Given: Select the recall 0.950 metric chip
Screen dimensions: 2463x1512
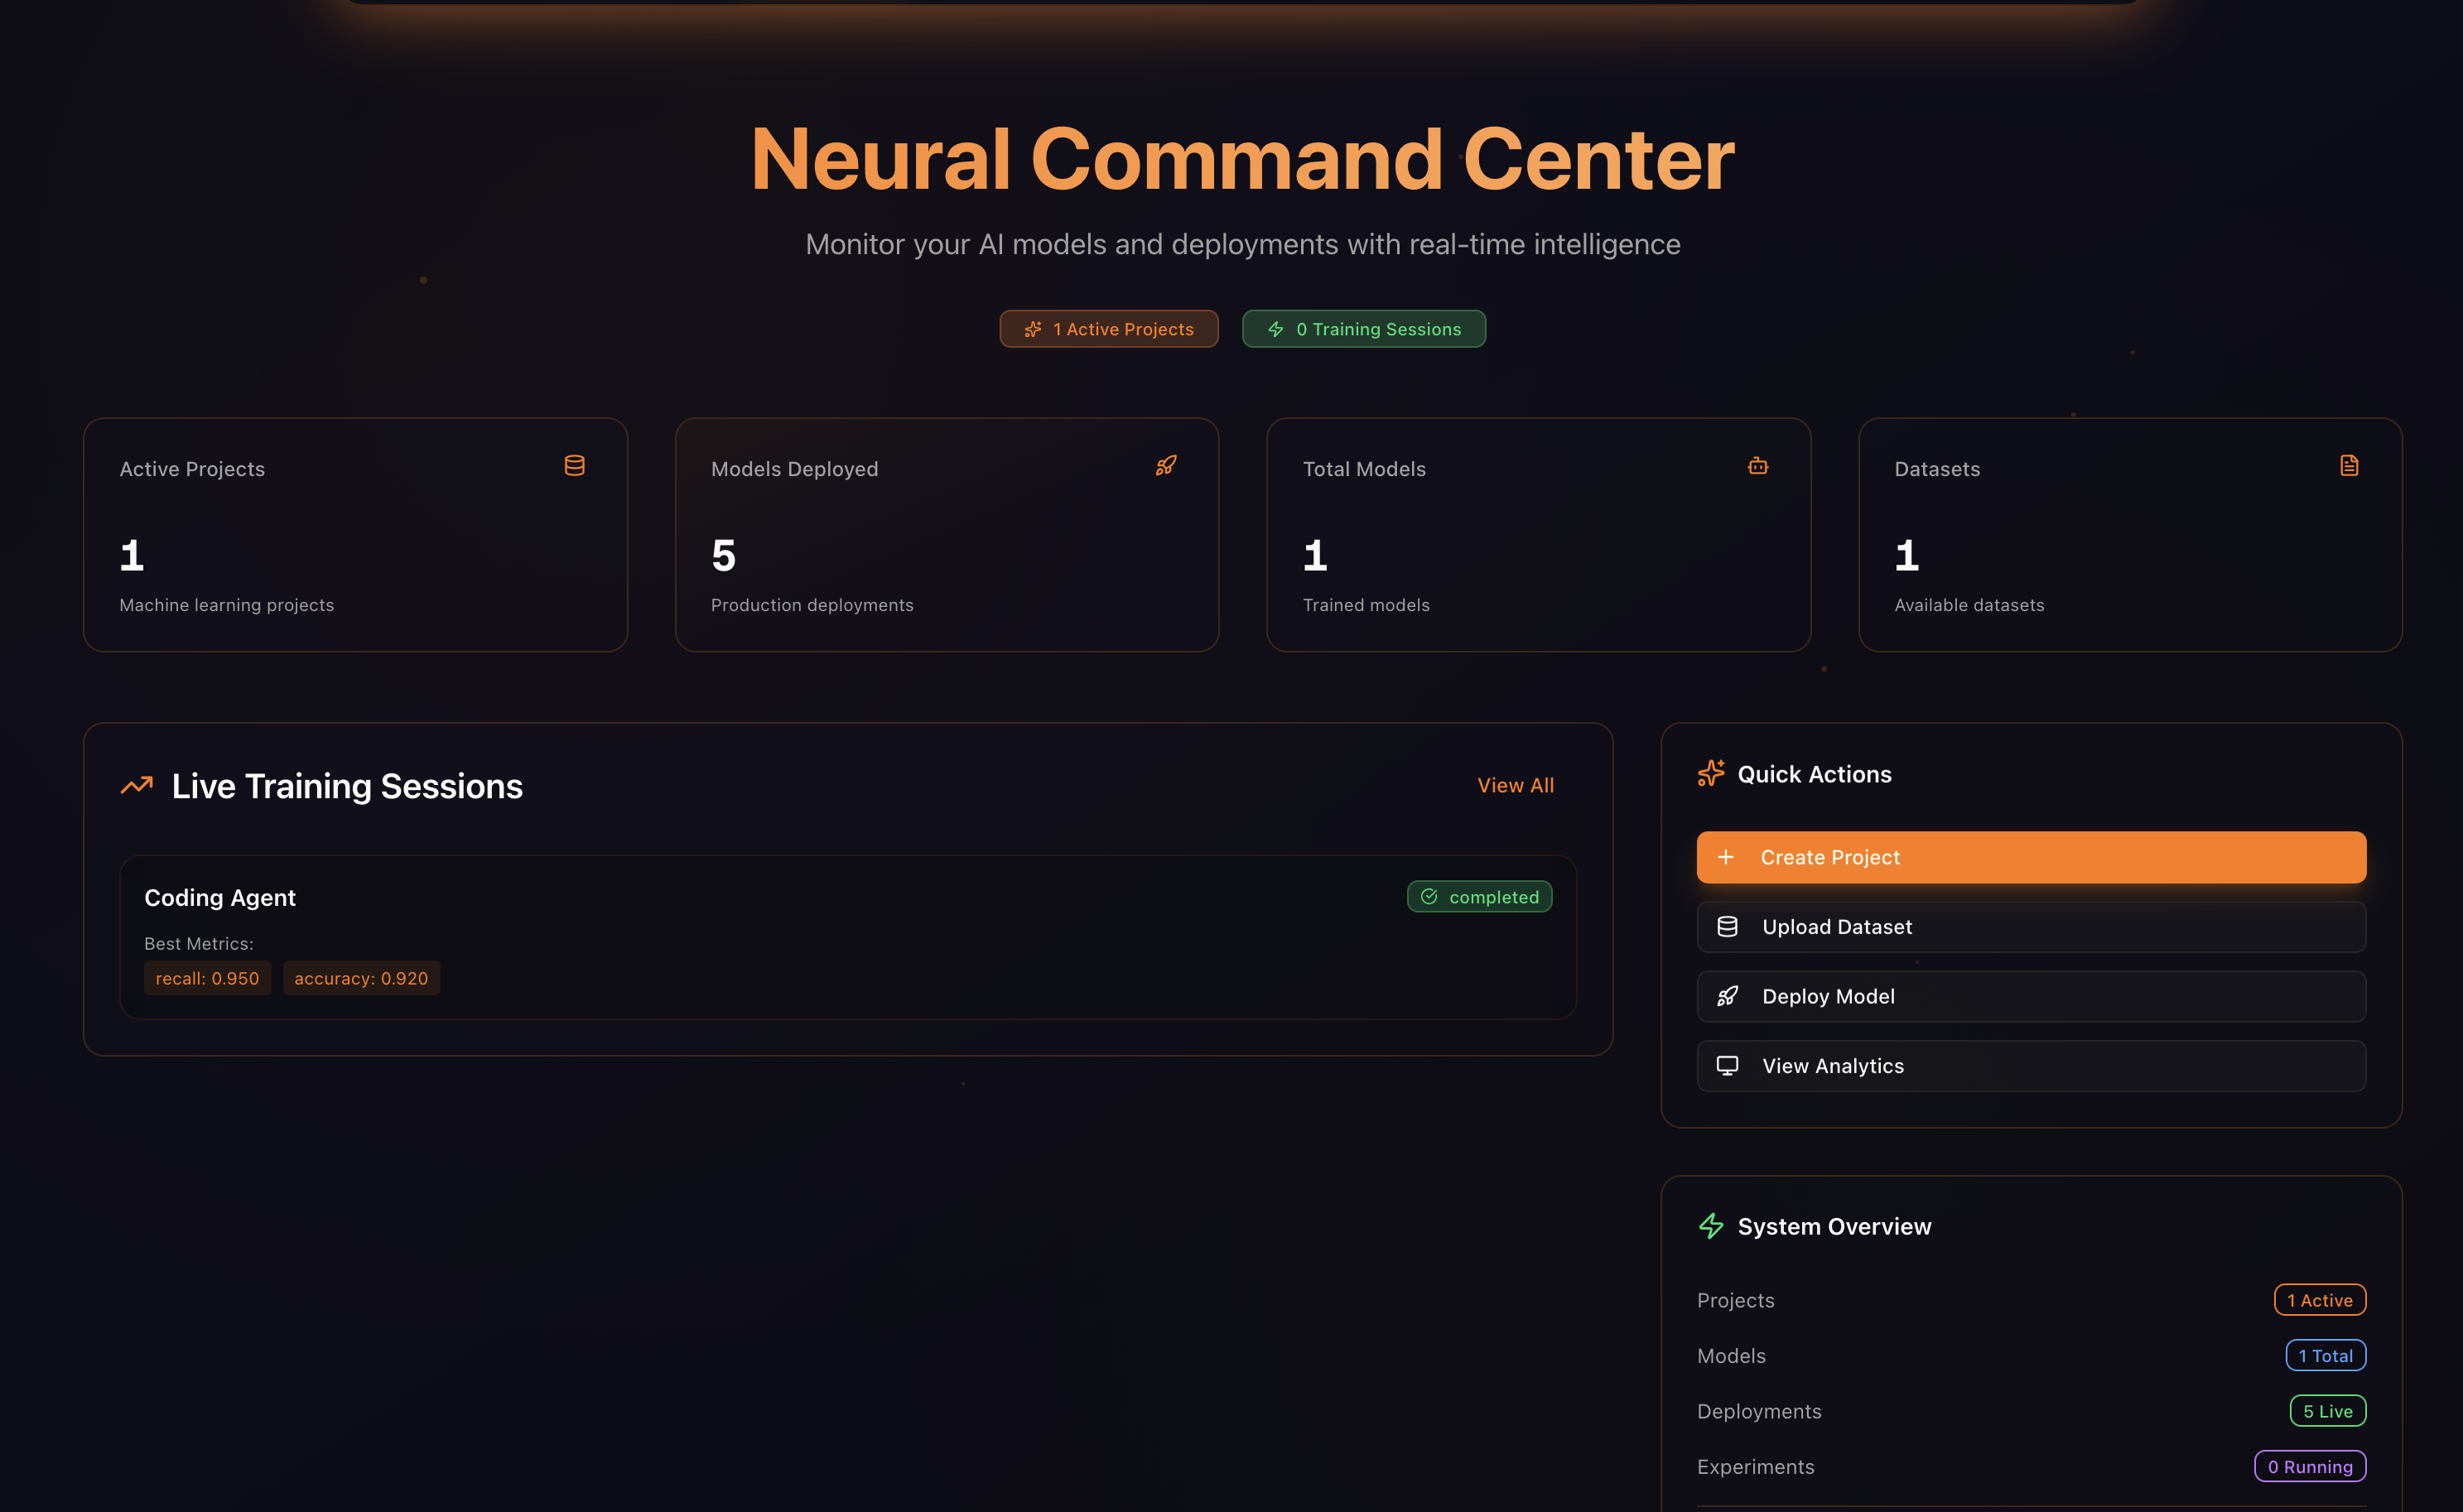Looking at the screenshot, I should tap(207, 978).
